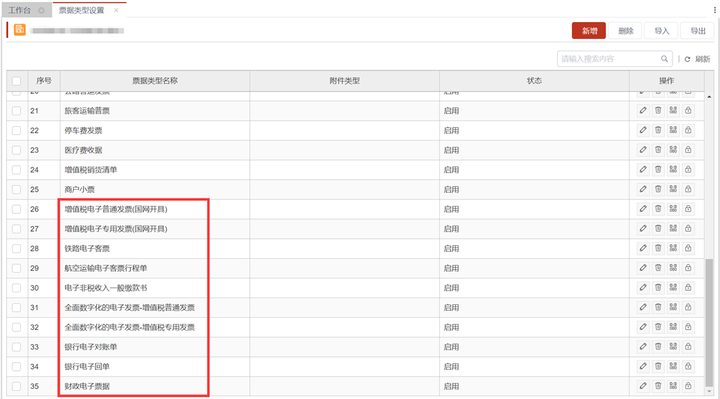Viewport: 720px width, 399px height.
Task: Lock row 23 医疗费收据
Action: [688, 150]
